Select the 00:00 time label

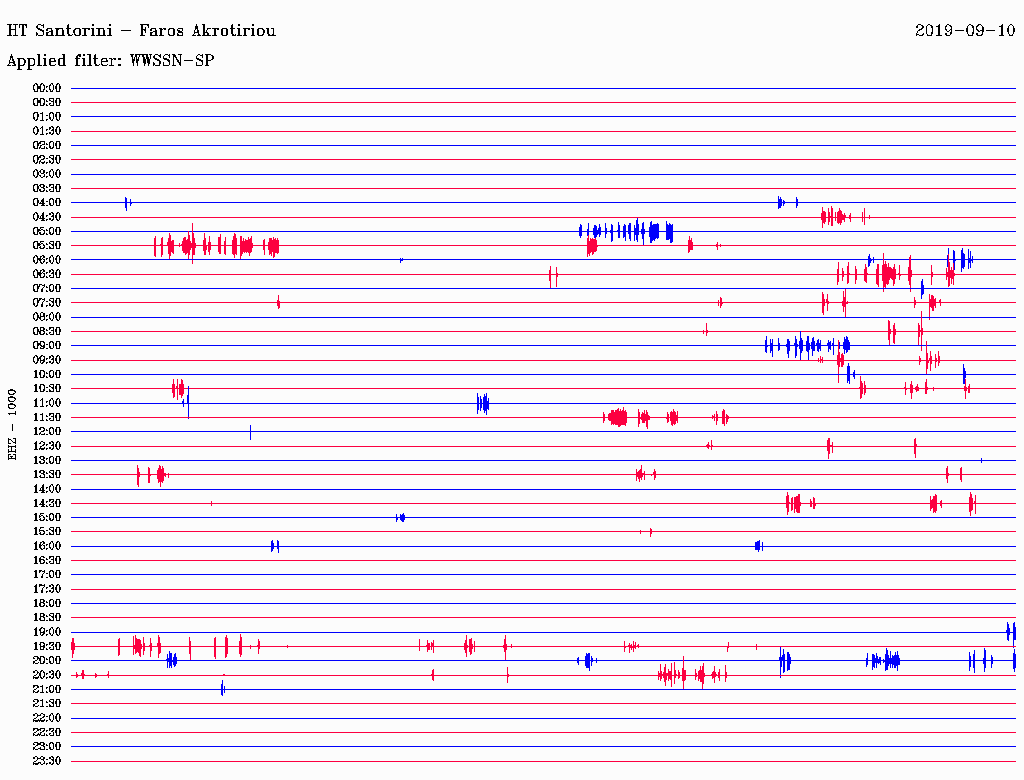pyautogui.click(x=46, y=88)
